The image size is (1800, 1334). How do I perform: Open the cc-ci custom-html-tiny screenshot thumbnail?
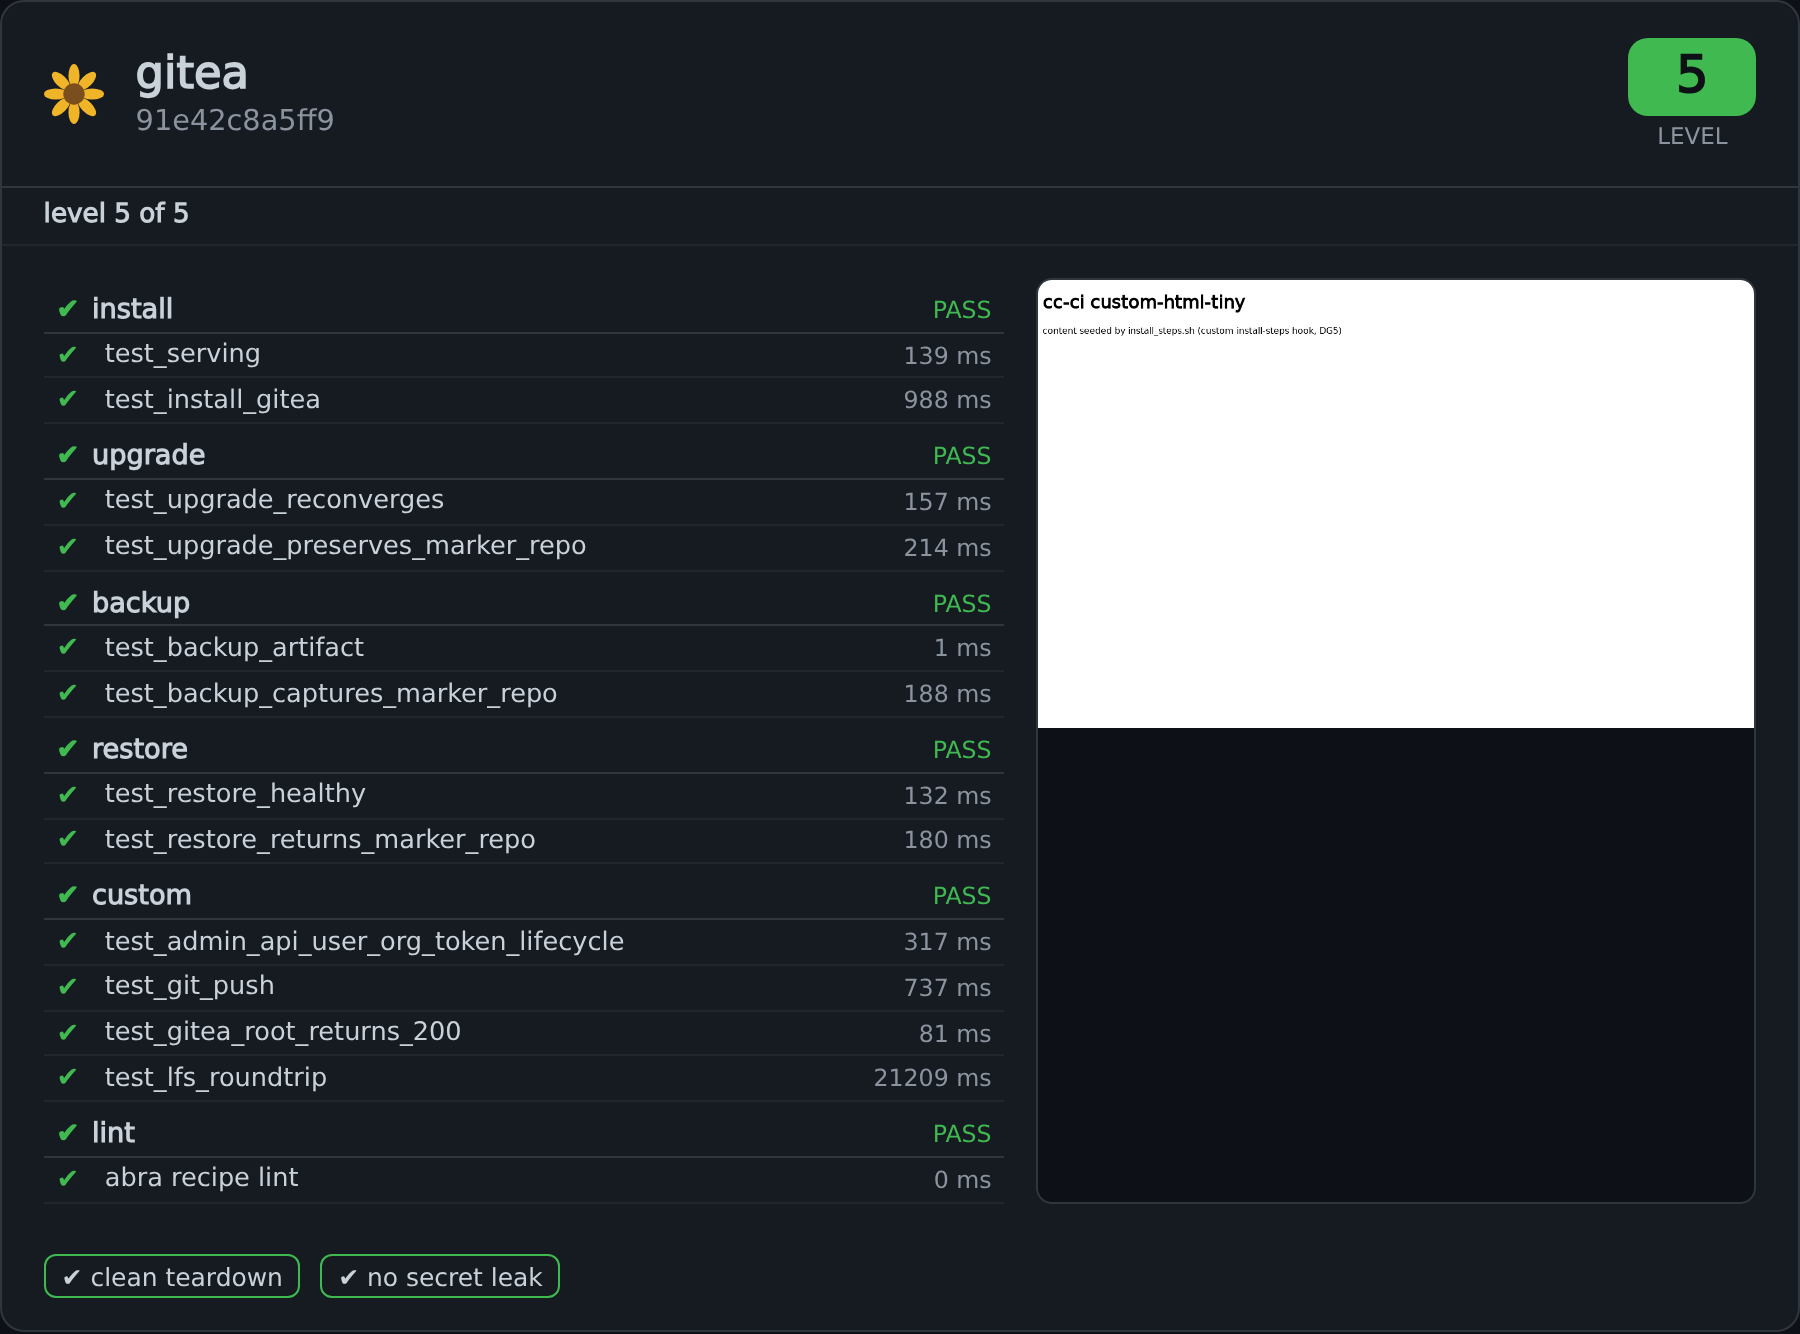click(x=1396, y=504)
